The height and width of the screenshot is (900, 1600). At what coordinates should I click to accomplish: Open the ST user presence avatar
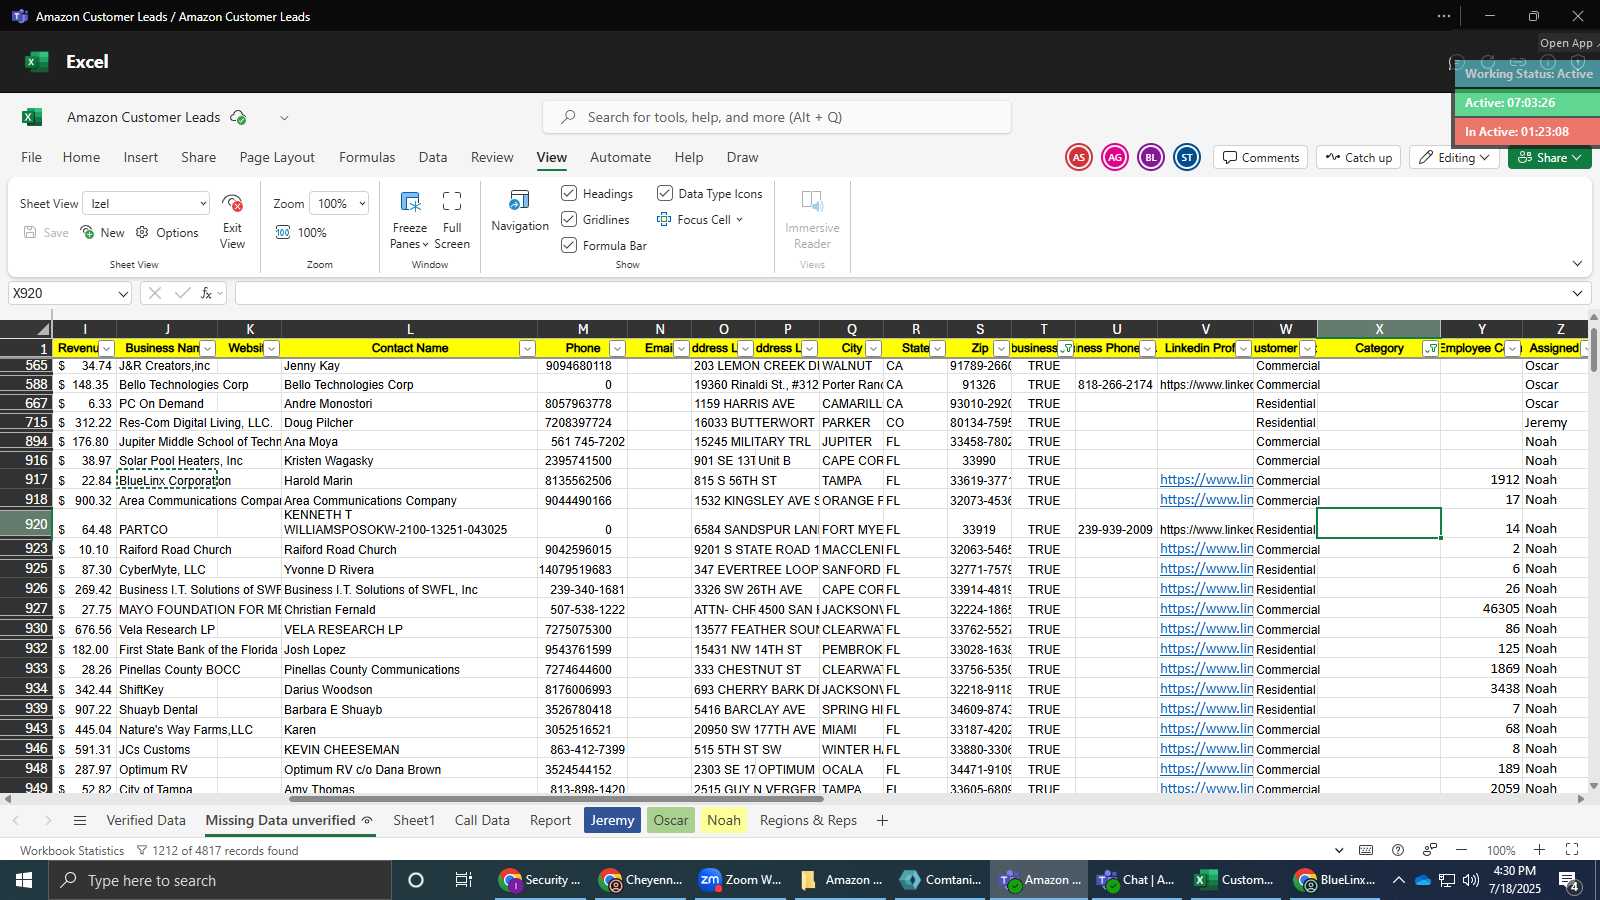[1187, 157]
